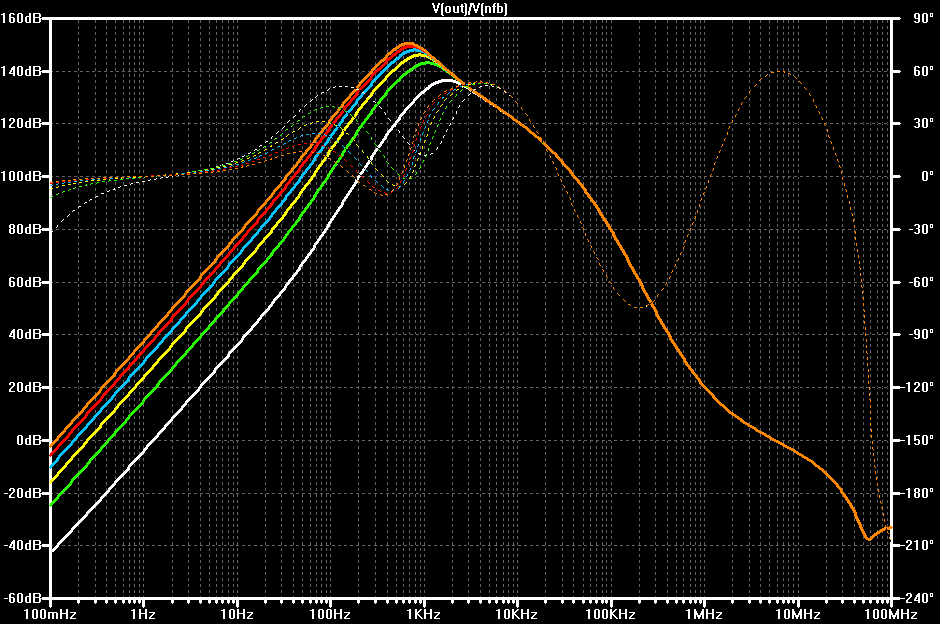Viewport: 940px width, 624px height.
Task: Click the 1Hz frequency axis label
Action: pyautogui.click(x=143, y=614)
